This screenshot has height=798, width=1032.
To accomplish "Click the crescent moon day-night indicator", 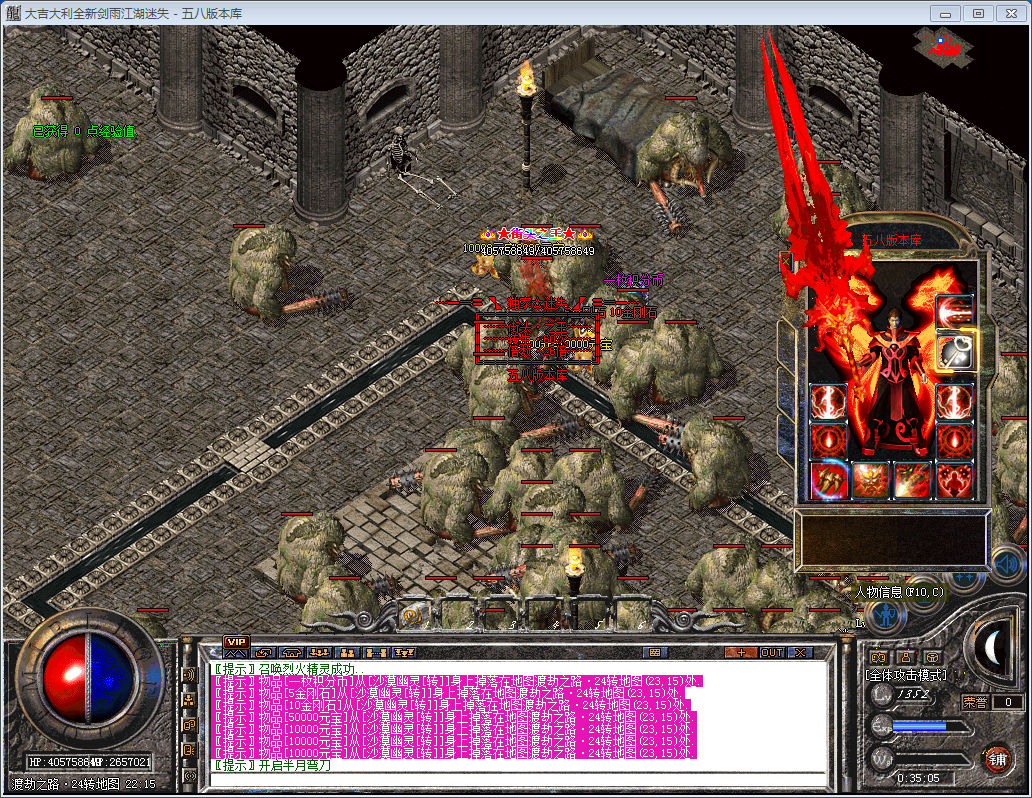I will point(994,645).
